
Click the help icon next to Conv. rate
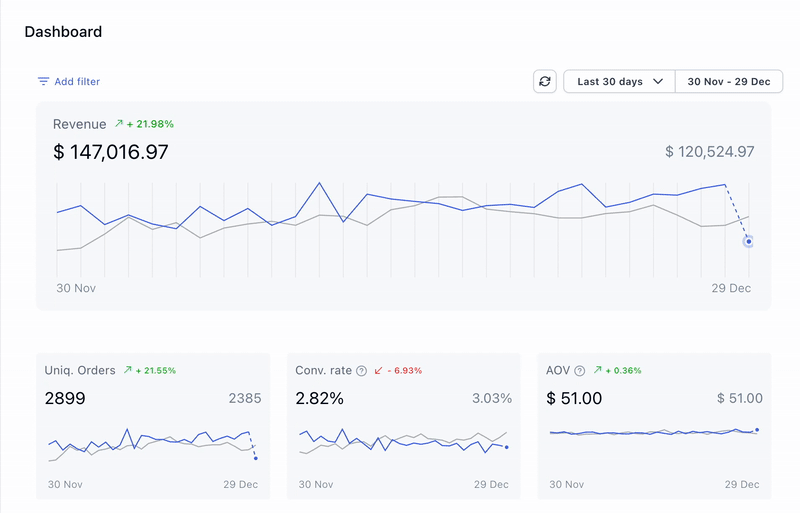coord(361,371)
